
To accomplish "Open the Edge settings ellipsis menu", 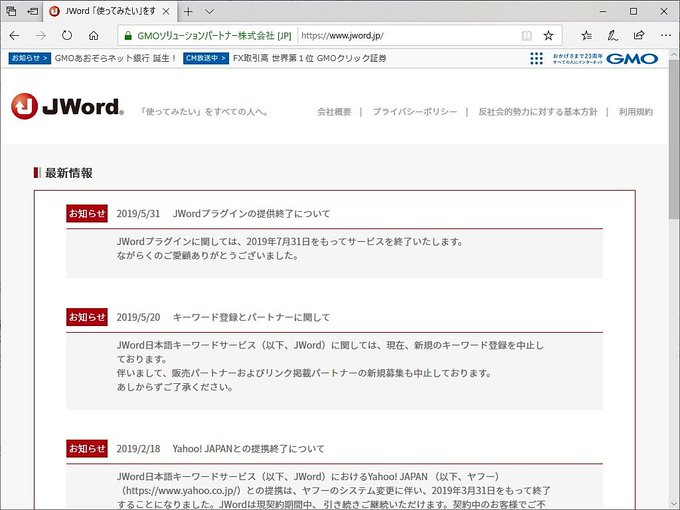I will pos(666,36).
